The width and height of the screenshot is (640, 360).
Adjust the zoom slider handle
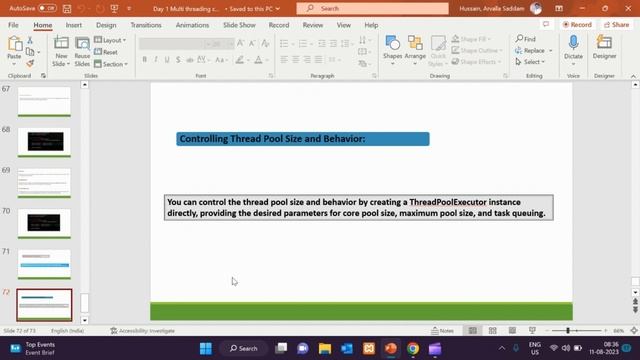[568, 331]
